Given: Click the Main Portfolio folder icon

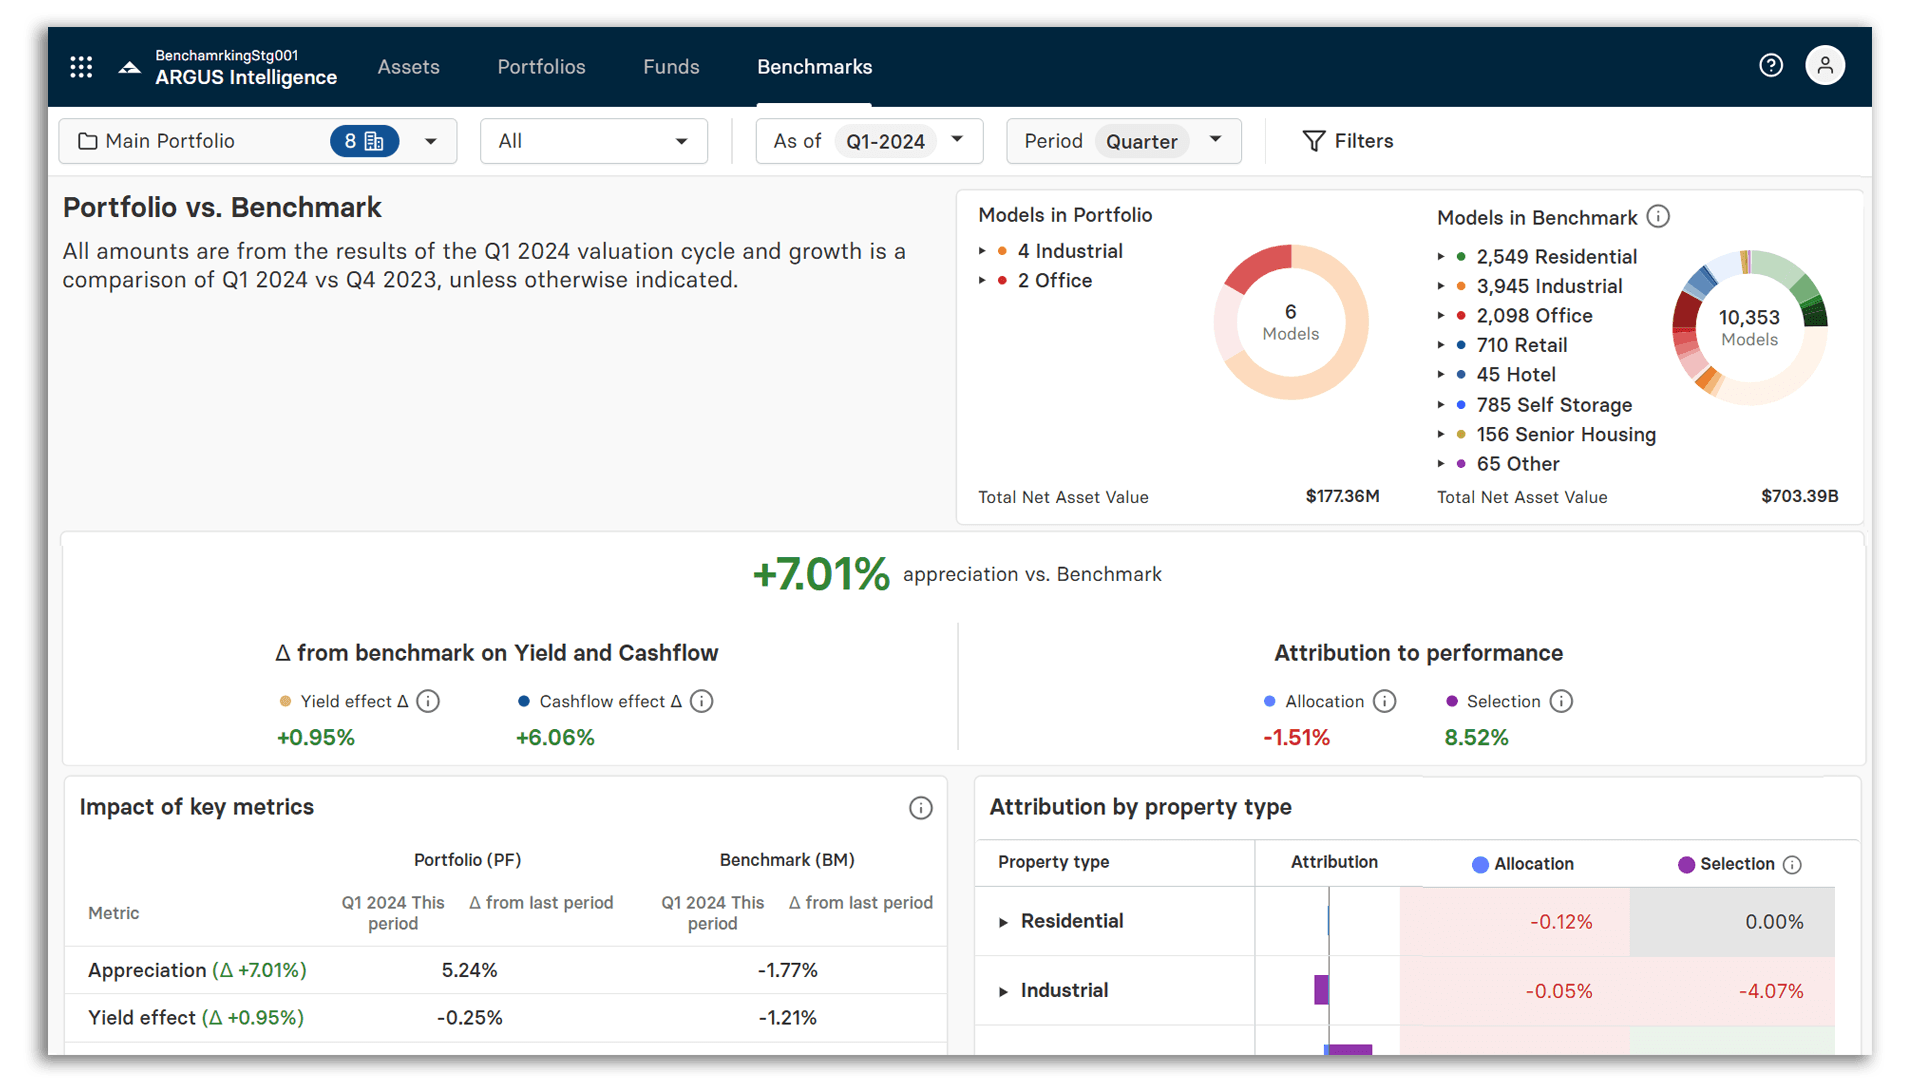Looking at the screenshot, I should (88, 141).
